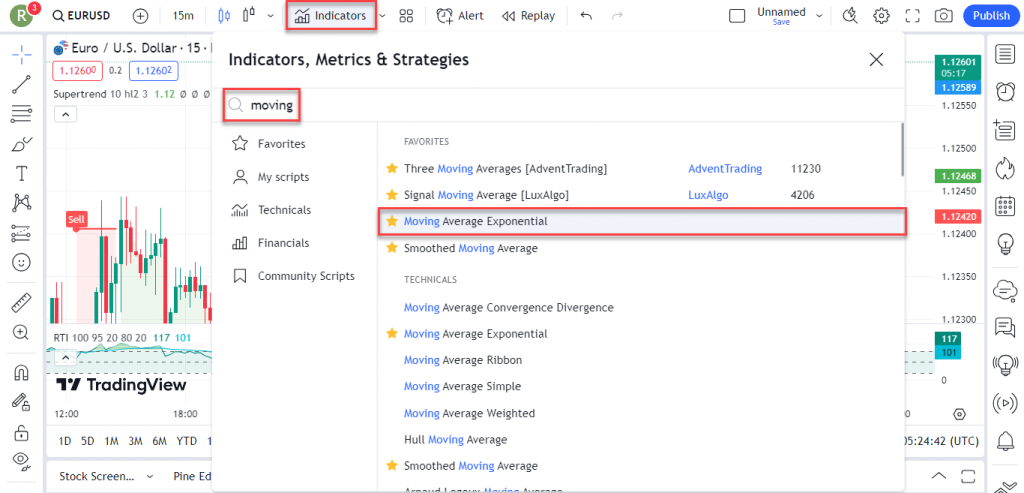Open chart settings gear icon
Image resolution: width=1024 pixels, height=493 pixels.
point(881,16)
